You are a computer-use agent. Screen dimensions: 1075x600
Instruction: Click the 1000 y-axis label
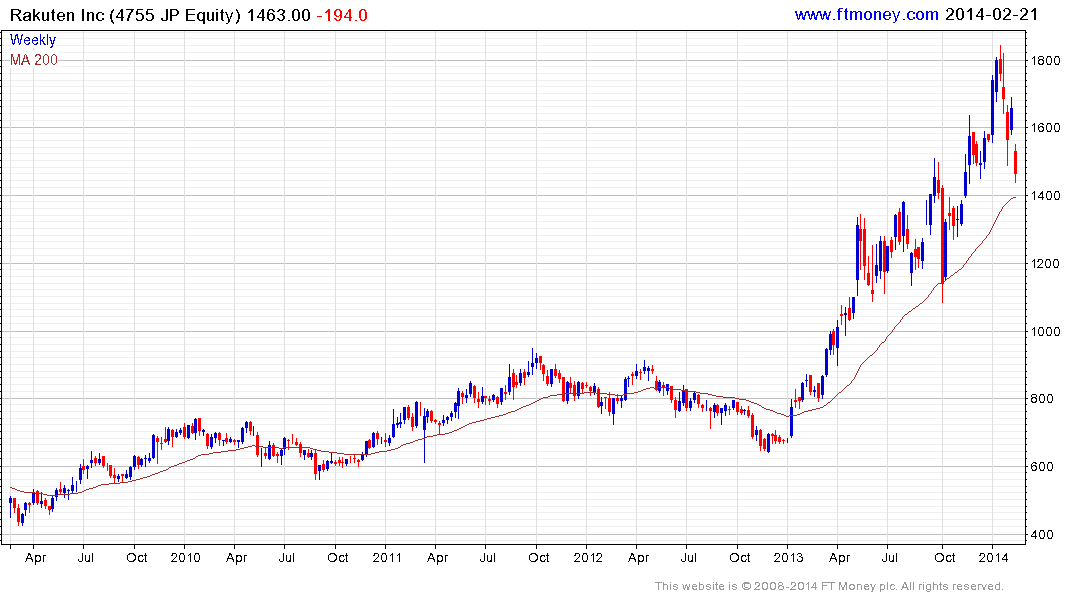1046,331
